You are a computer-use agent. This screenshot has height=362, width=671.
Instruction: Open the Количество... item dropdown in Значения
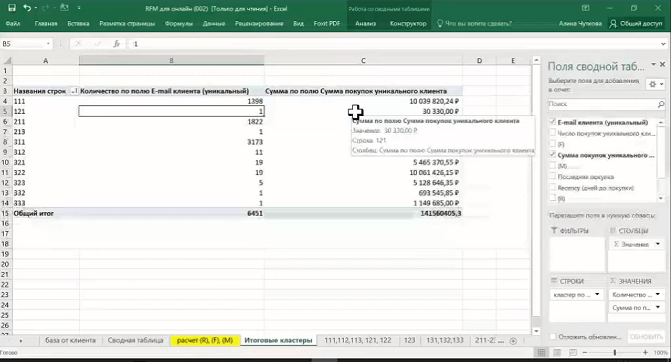tap(658, 294)
